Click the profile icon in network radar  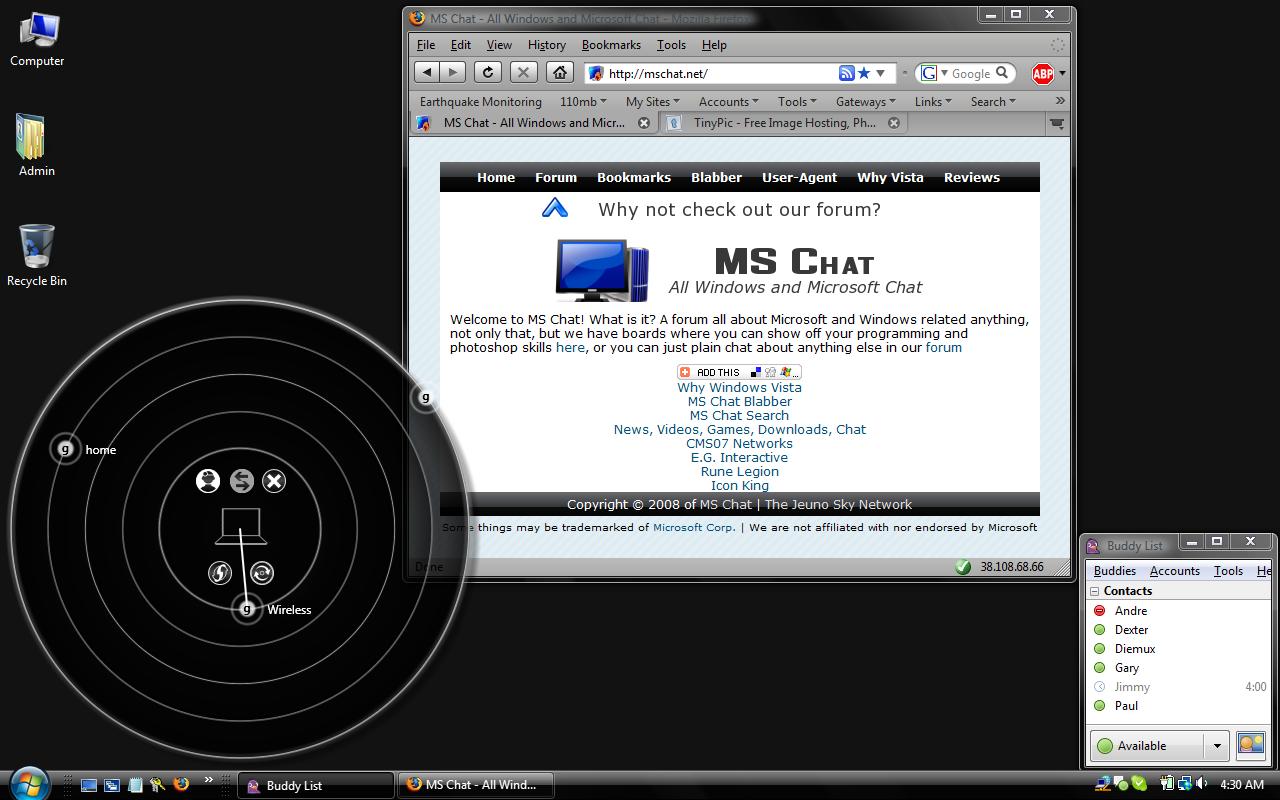208,481
